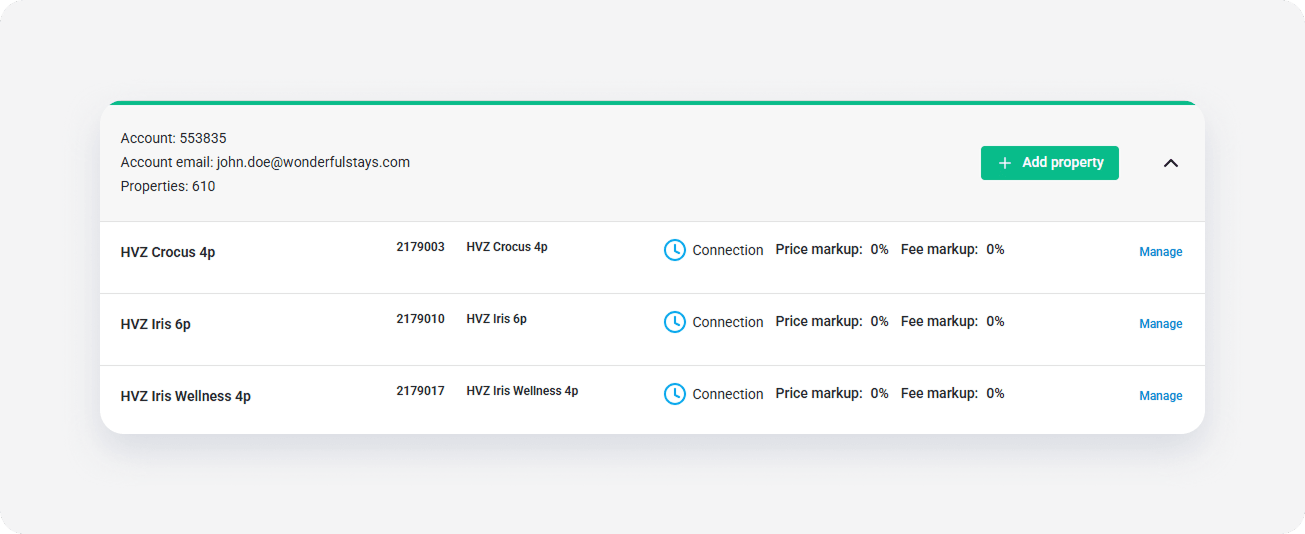The width and height of the screenshot is (1305, 534).
Task: Click Connection label in HVZ Iris Wellness 4p row
Action: (728, 394)
